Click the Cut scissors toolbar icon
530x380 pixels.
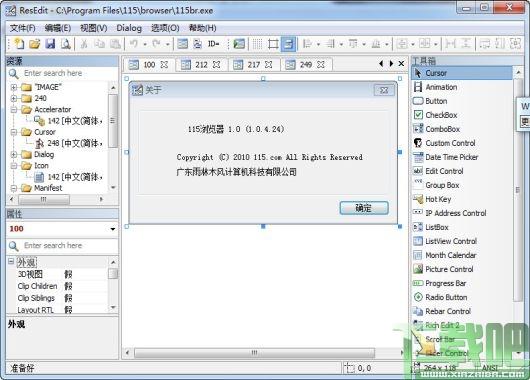point(84,44)
